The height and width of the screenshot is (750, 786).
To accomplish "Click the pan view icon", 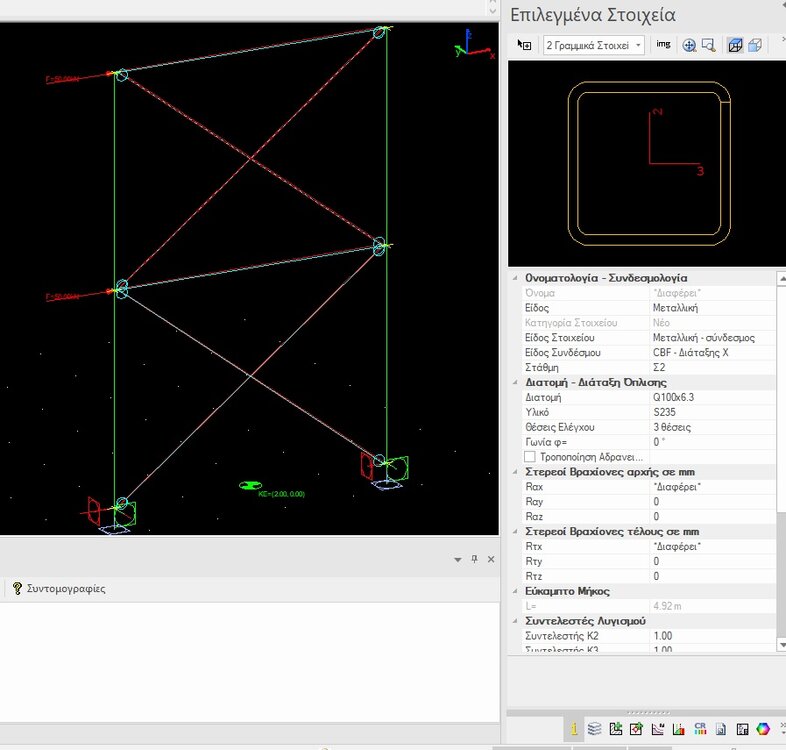I will tap(689, 45).
